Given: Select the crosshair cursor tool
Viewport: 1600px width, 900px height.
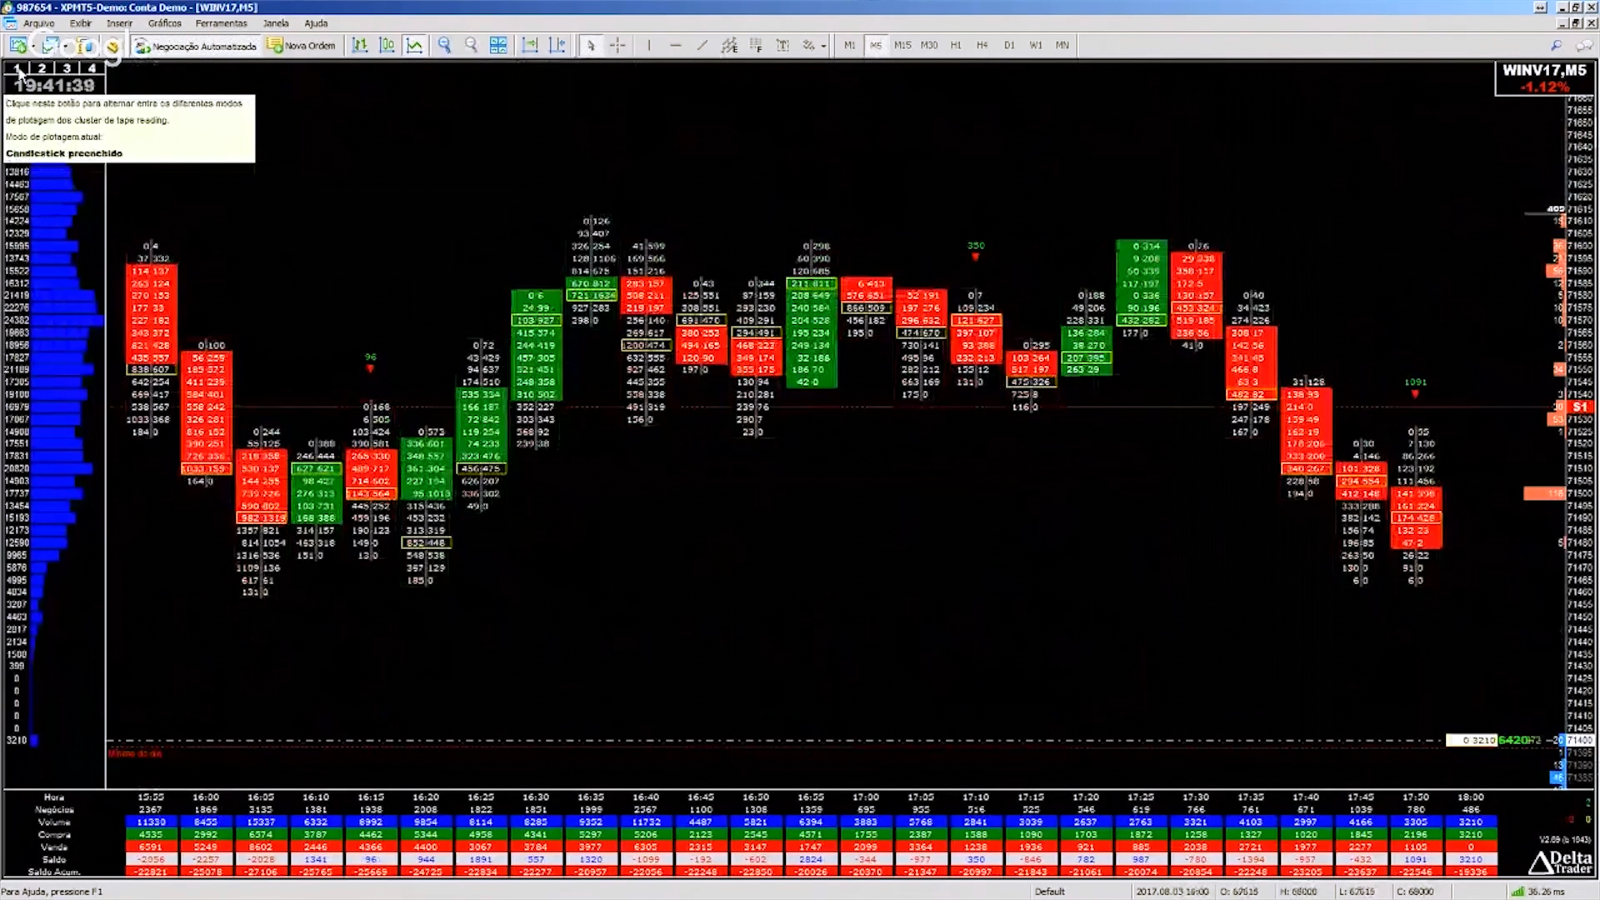Looking at the screenshot, I should coord(618,46).
